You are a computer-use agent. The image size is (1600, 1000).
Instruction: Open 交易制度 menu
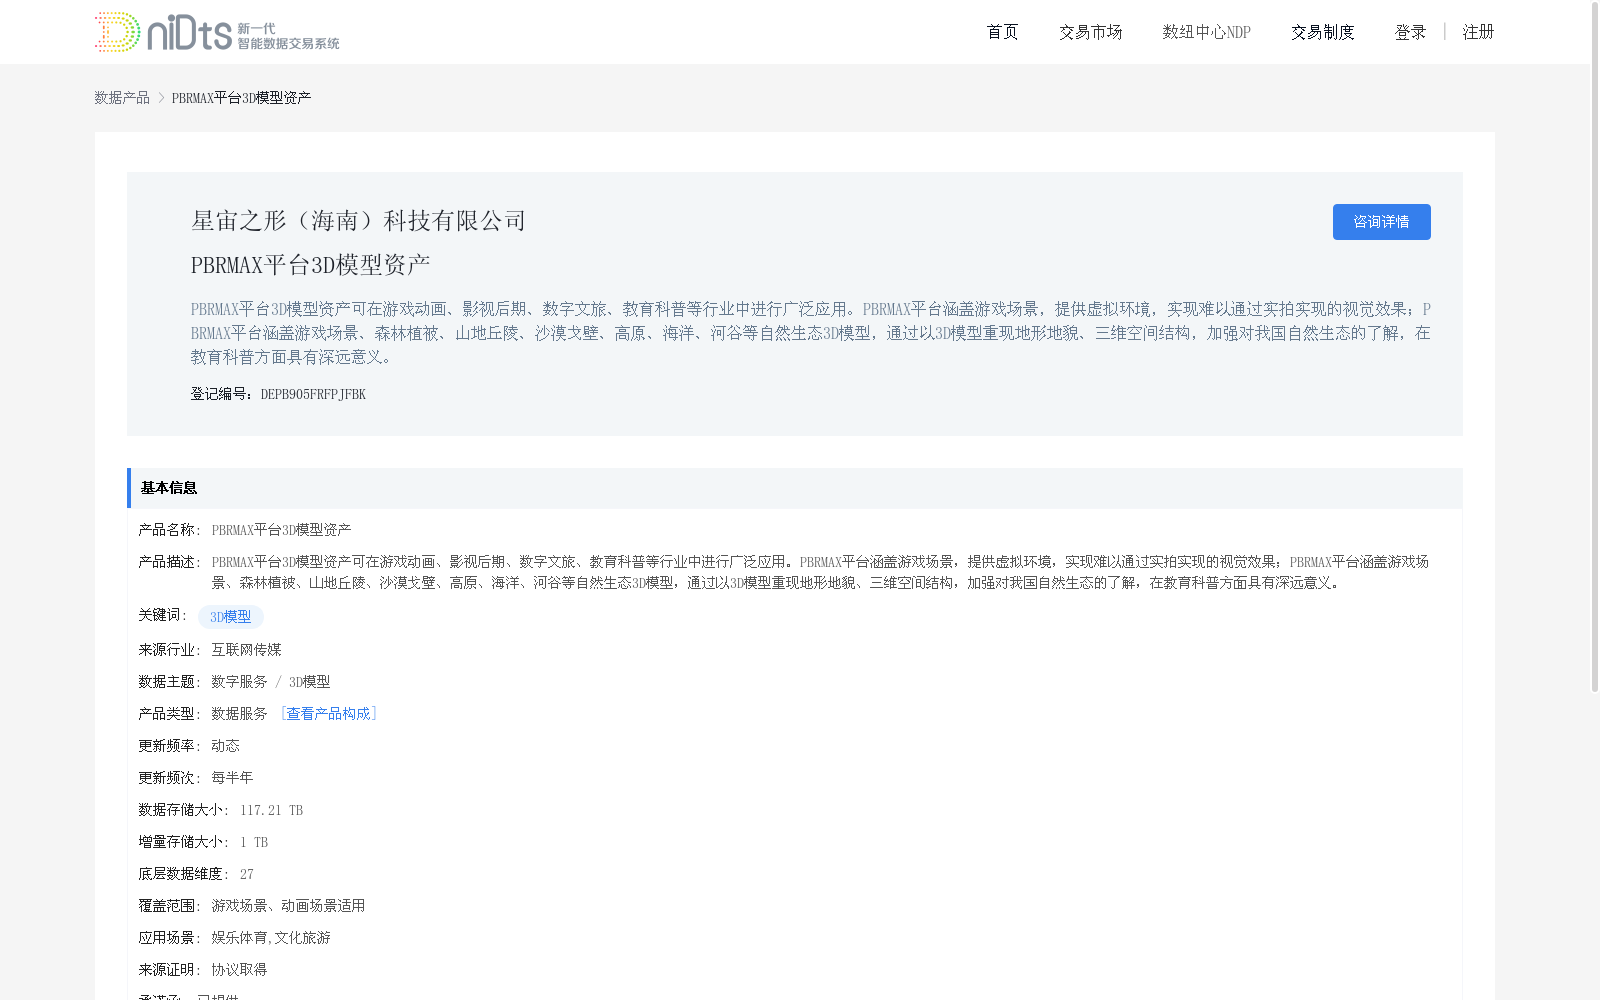tap(1322, 32)
